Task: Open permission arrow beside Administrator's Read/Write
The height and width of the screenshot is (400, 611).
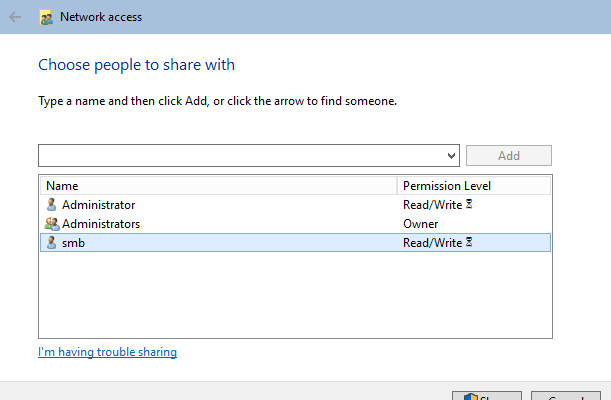Action: (x=469, y=204)
